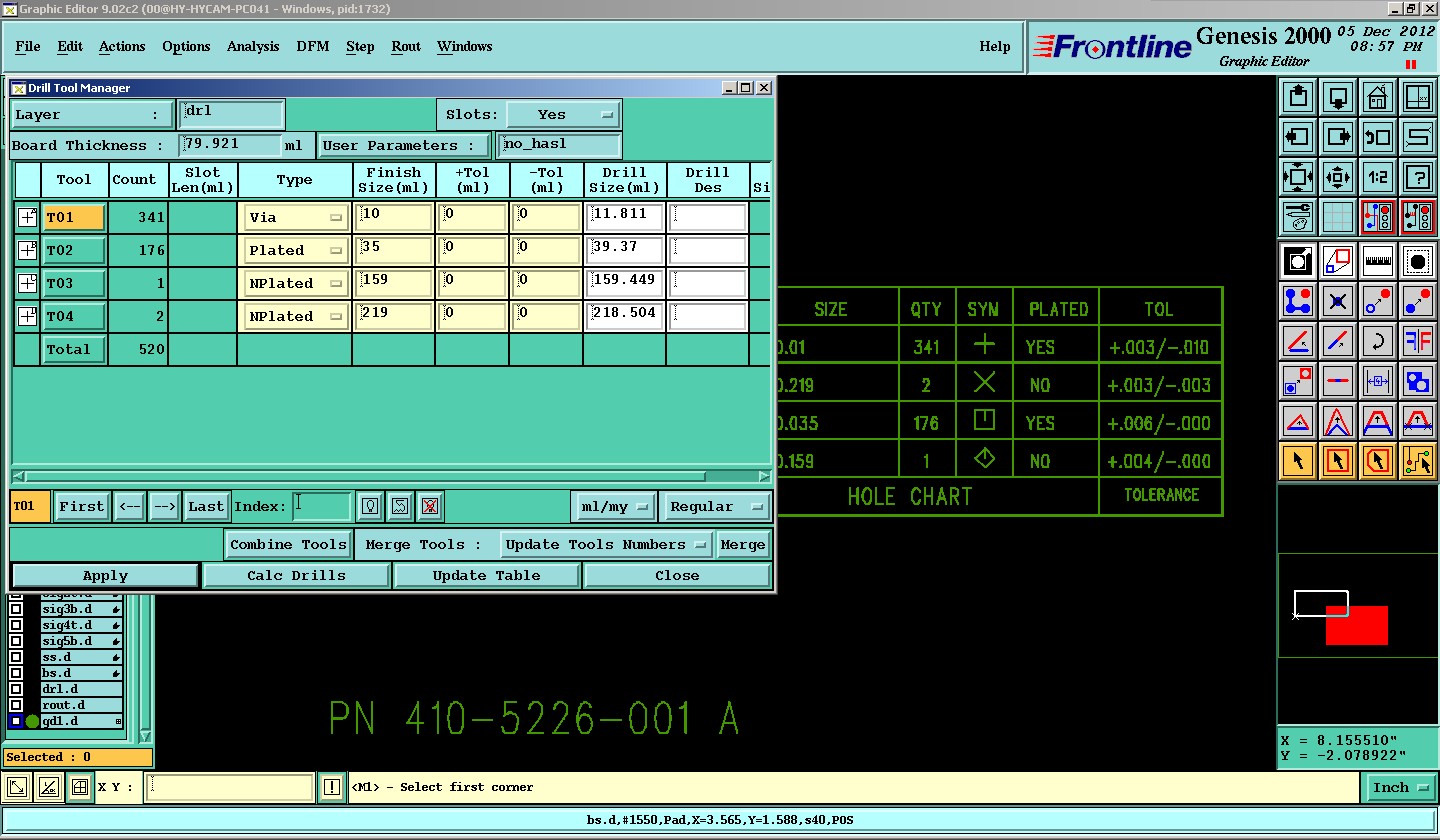Open the Slots Yes dropdown
The image size is (1440, 840).
(562, 115)
